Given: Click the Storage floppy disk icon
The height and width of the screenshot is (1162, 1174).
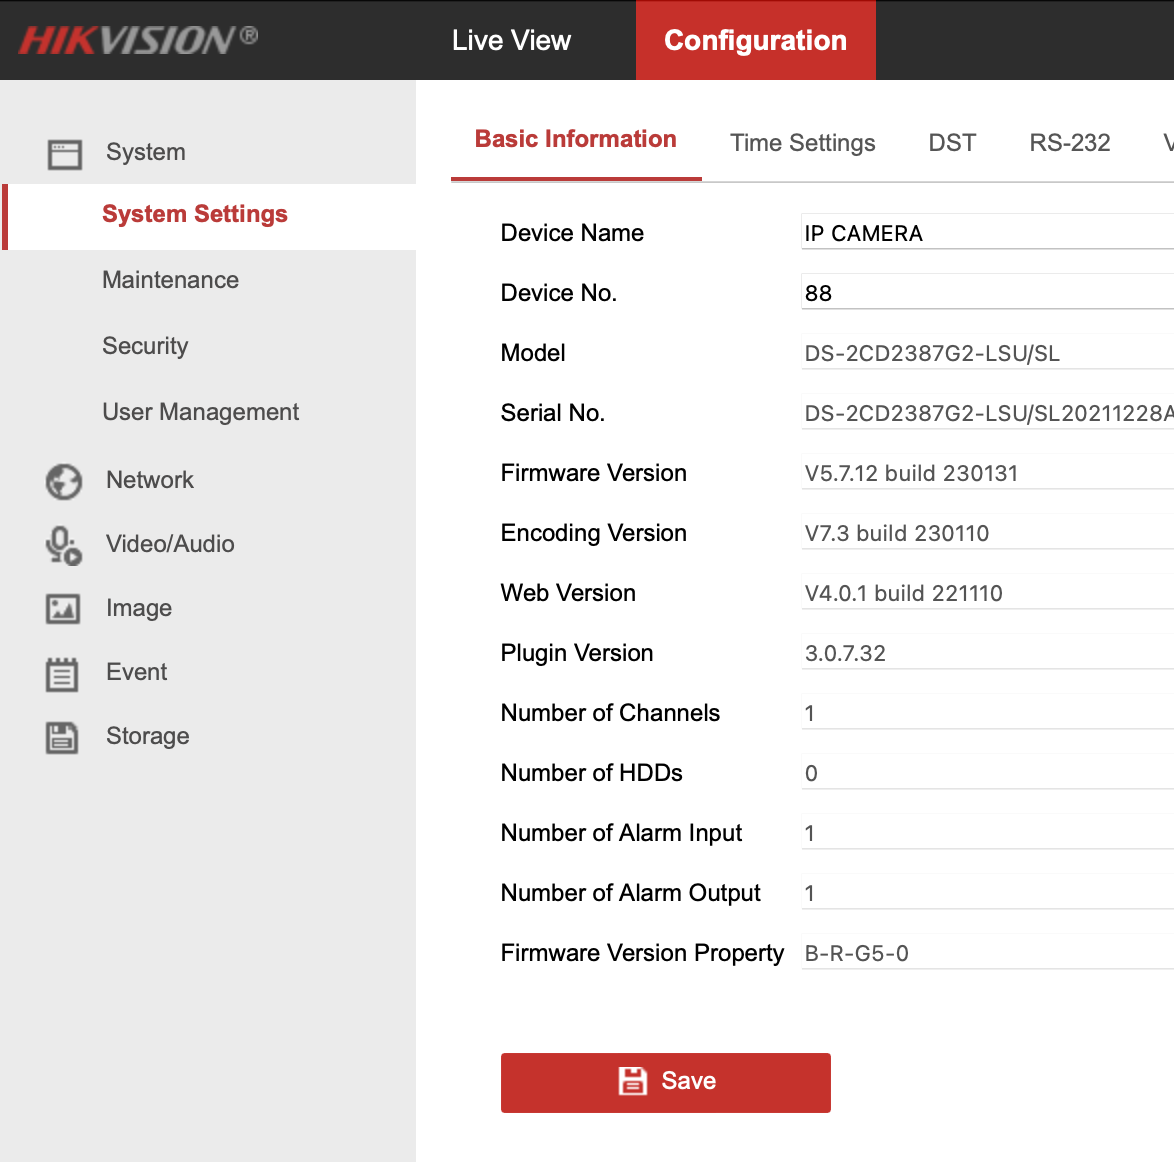Looking at the screenshot, I should tap(62, 738).
